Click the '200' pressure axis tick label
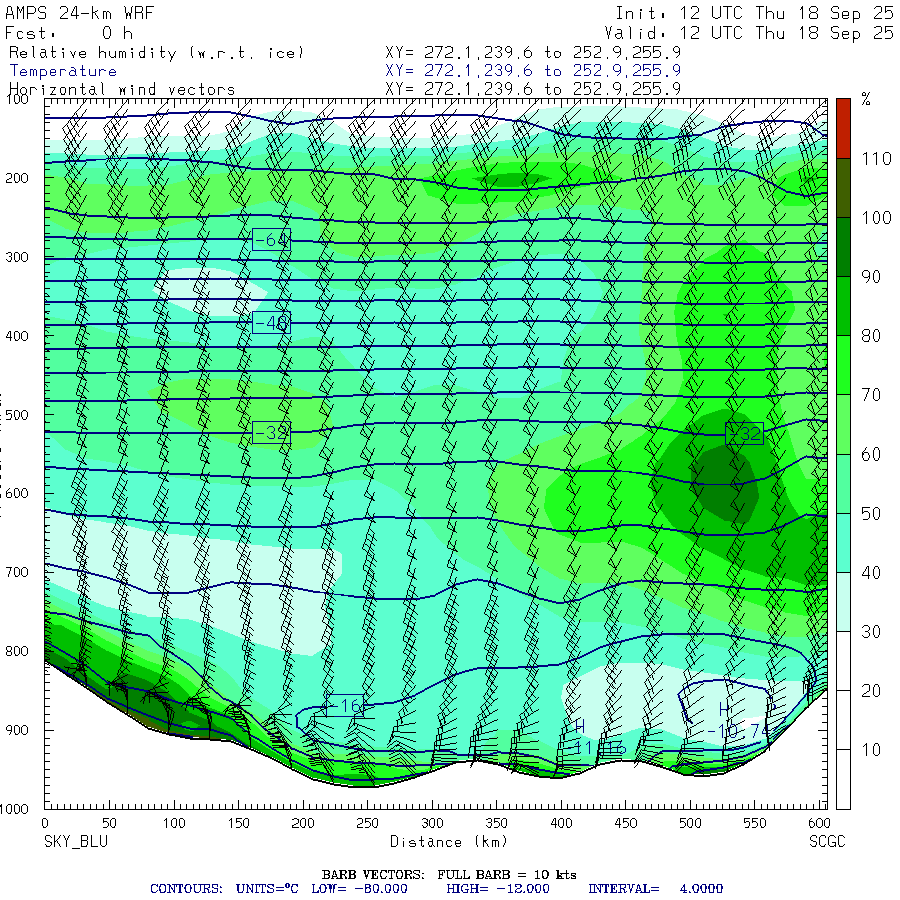The width and height of the screenshot is (900, 900). 17,178
